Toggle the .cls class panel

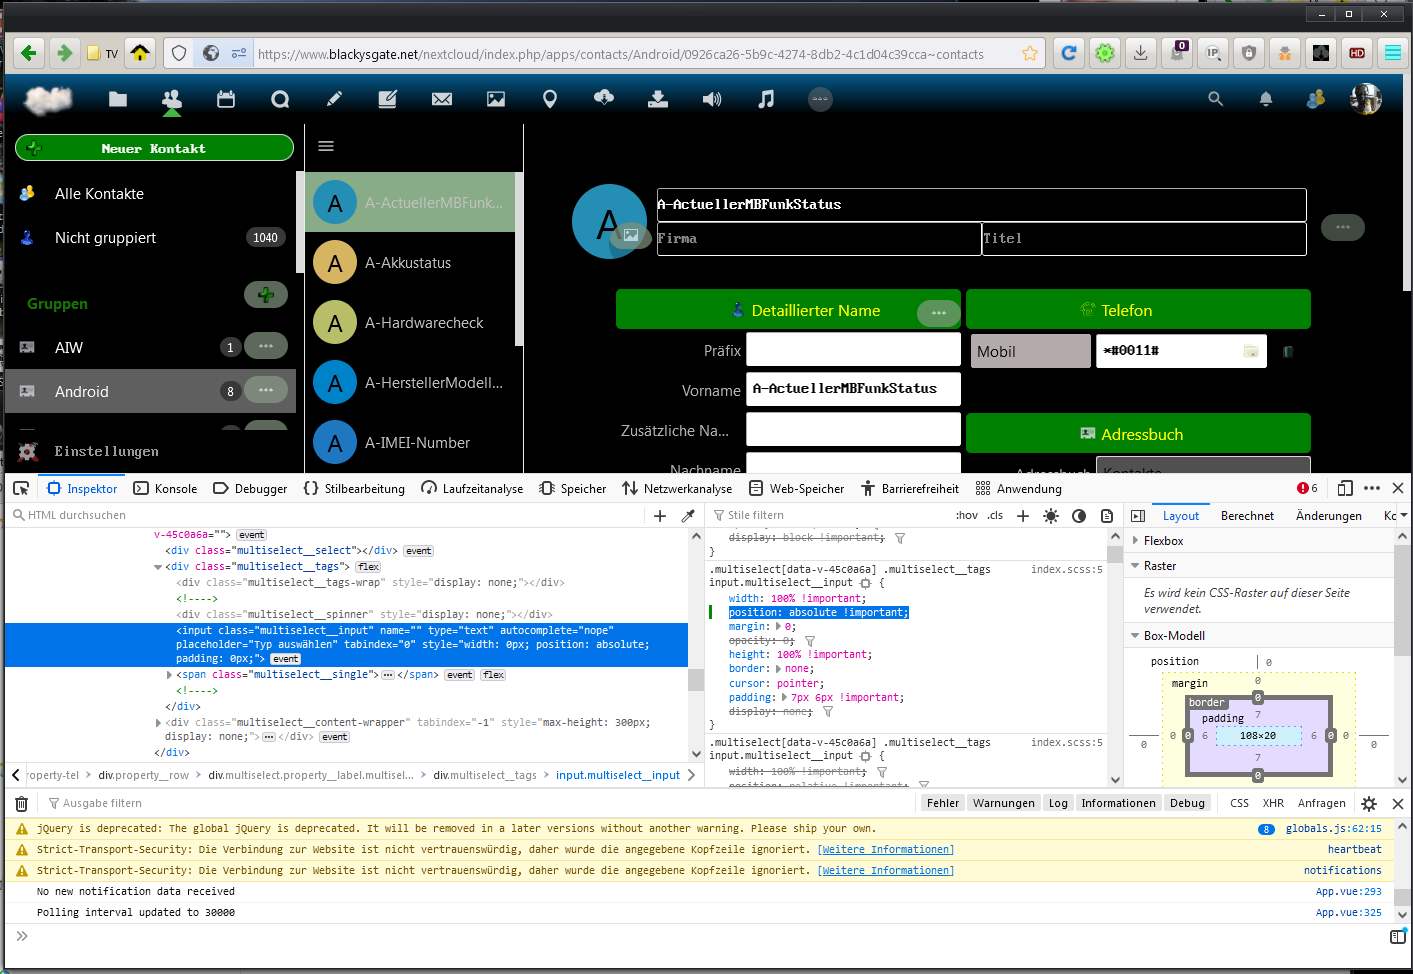995,516
